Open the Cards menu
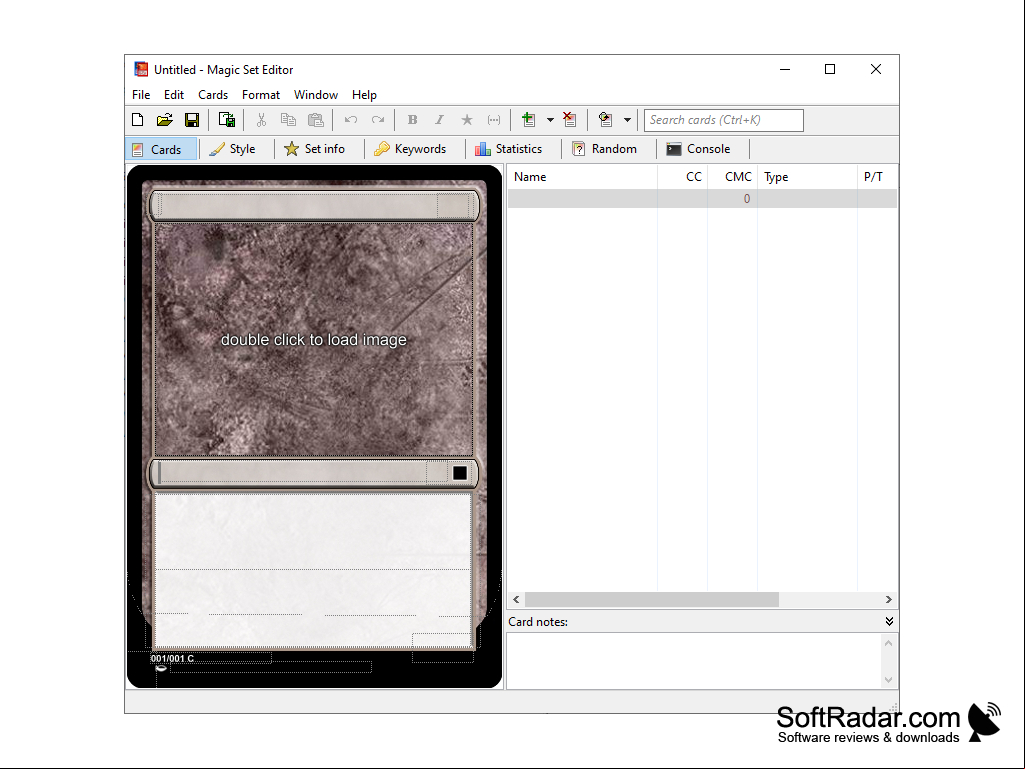The width and height of the screenshot is (1025, 769). point(213,95)
